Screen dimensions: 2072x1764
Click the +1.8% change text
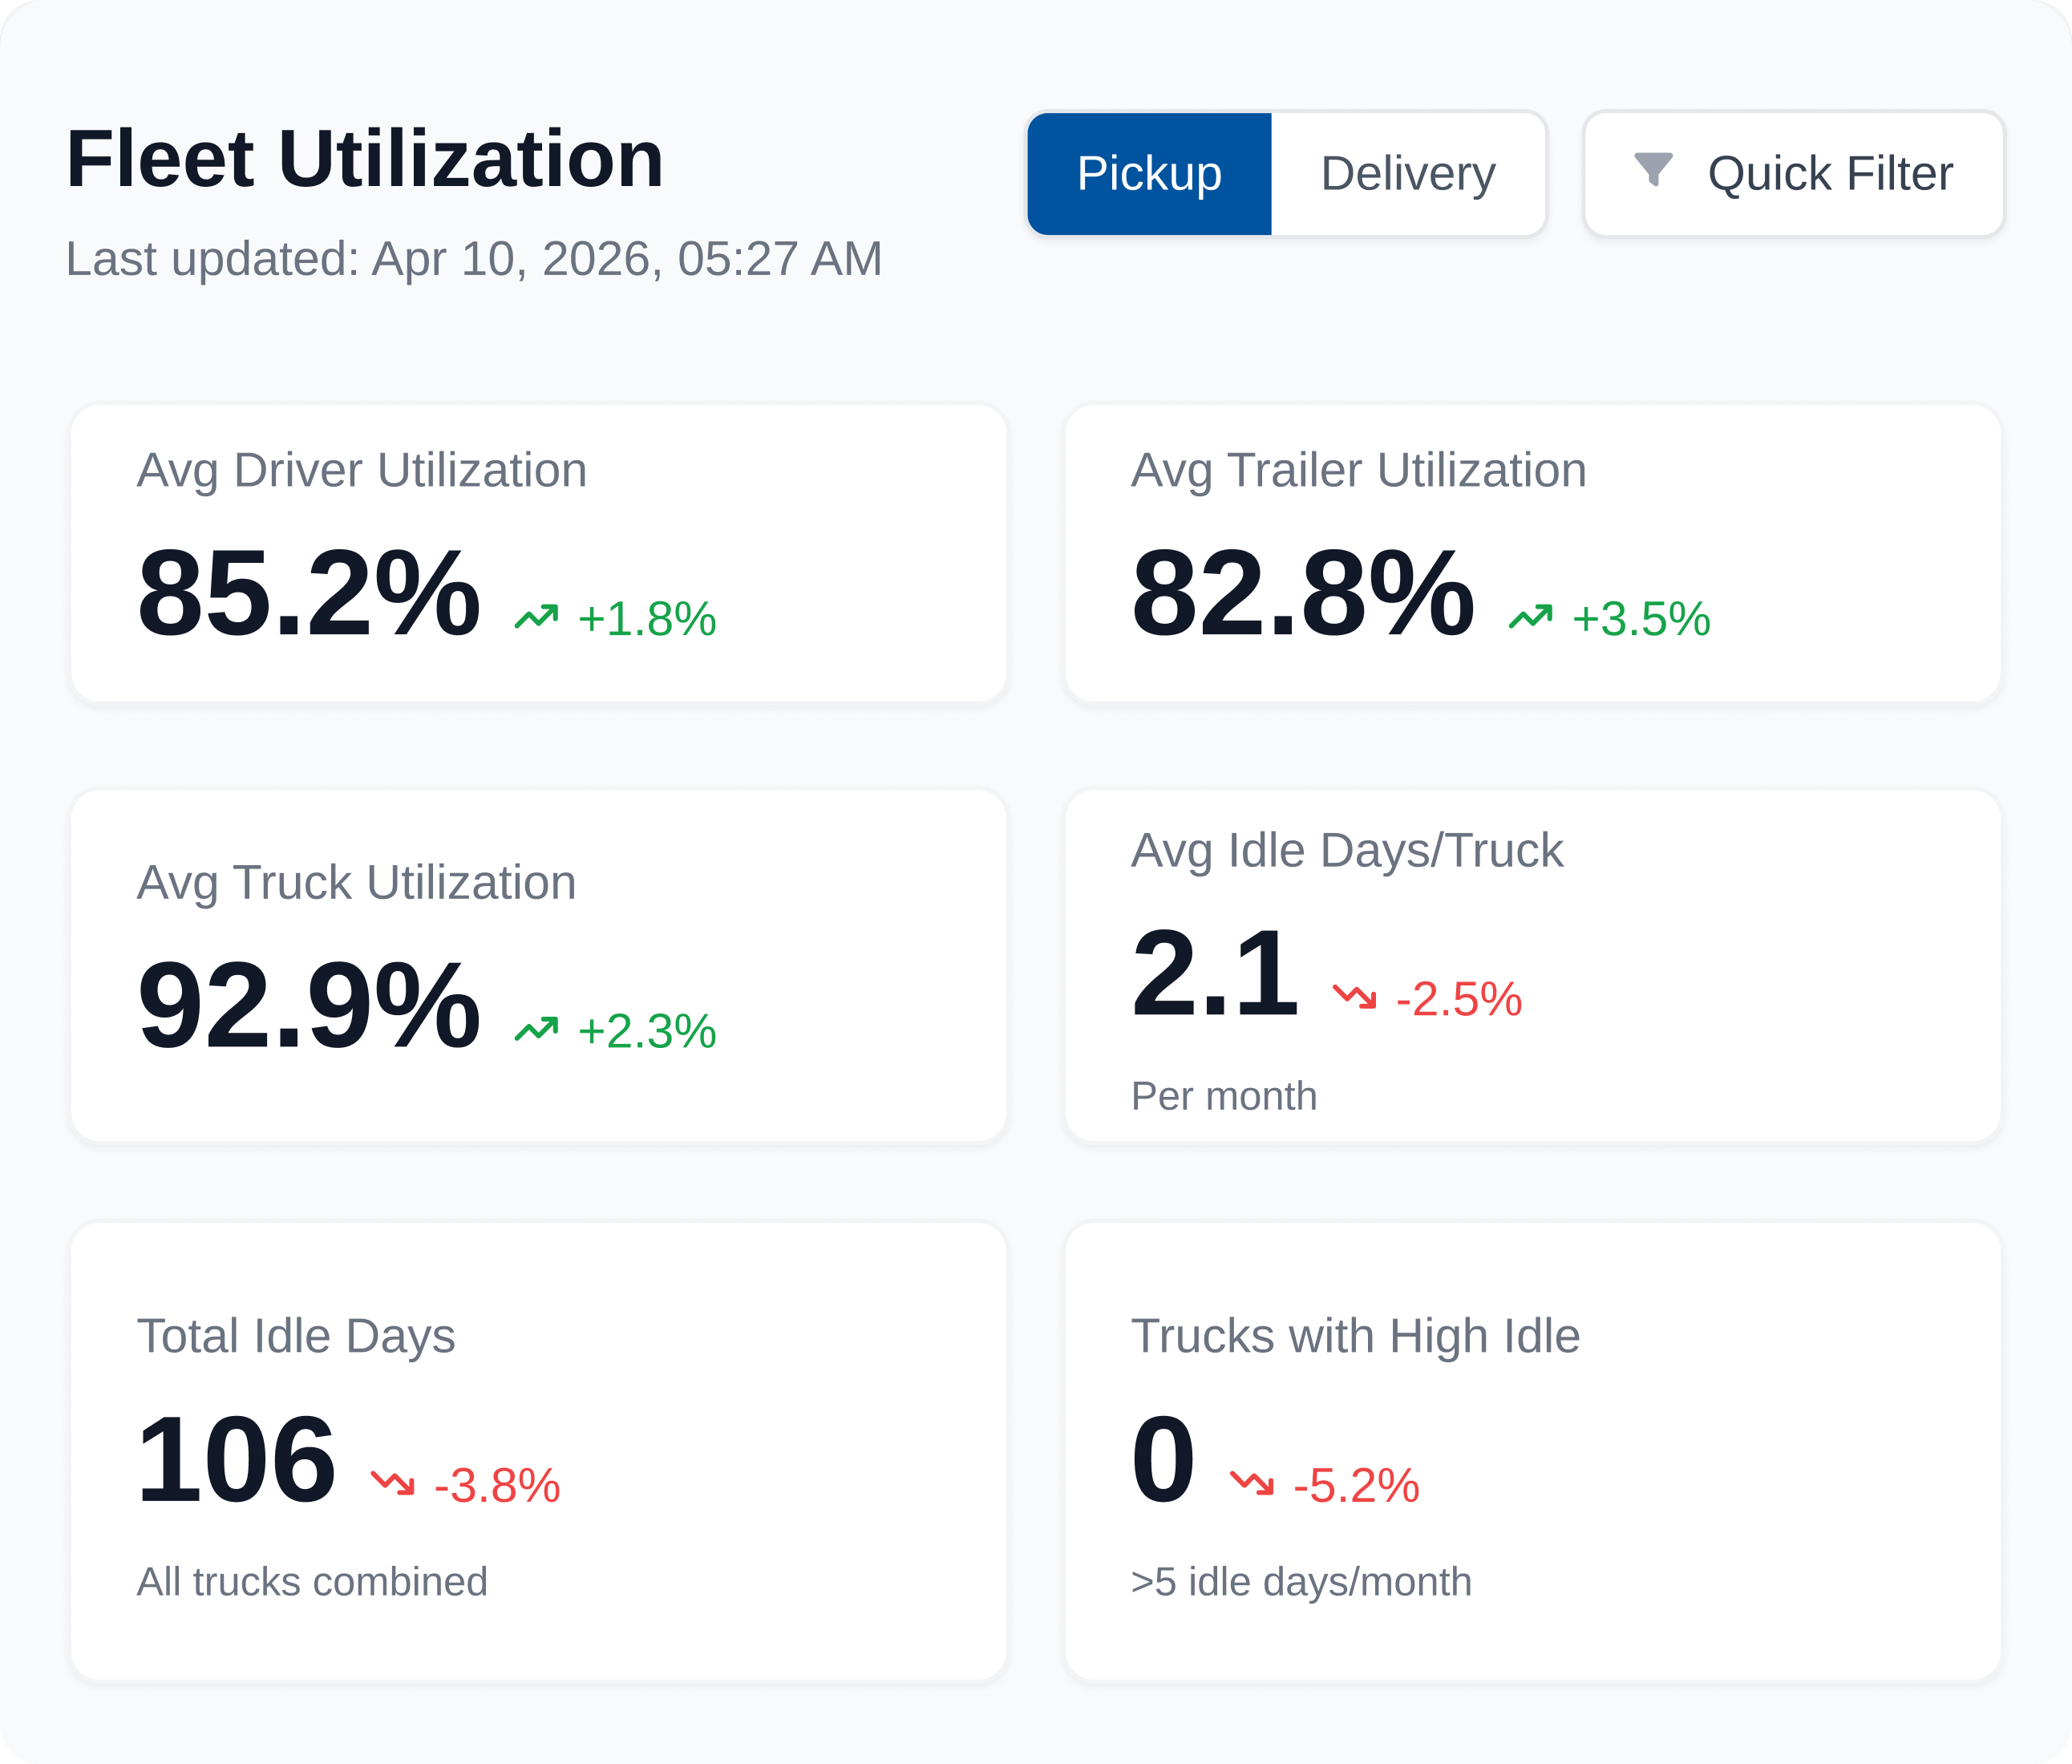(647, 619)
